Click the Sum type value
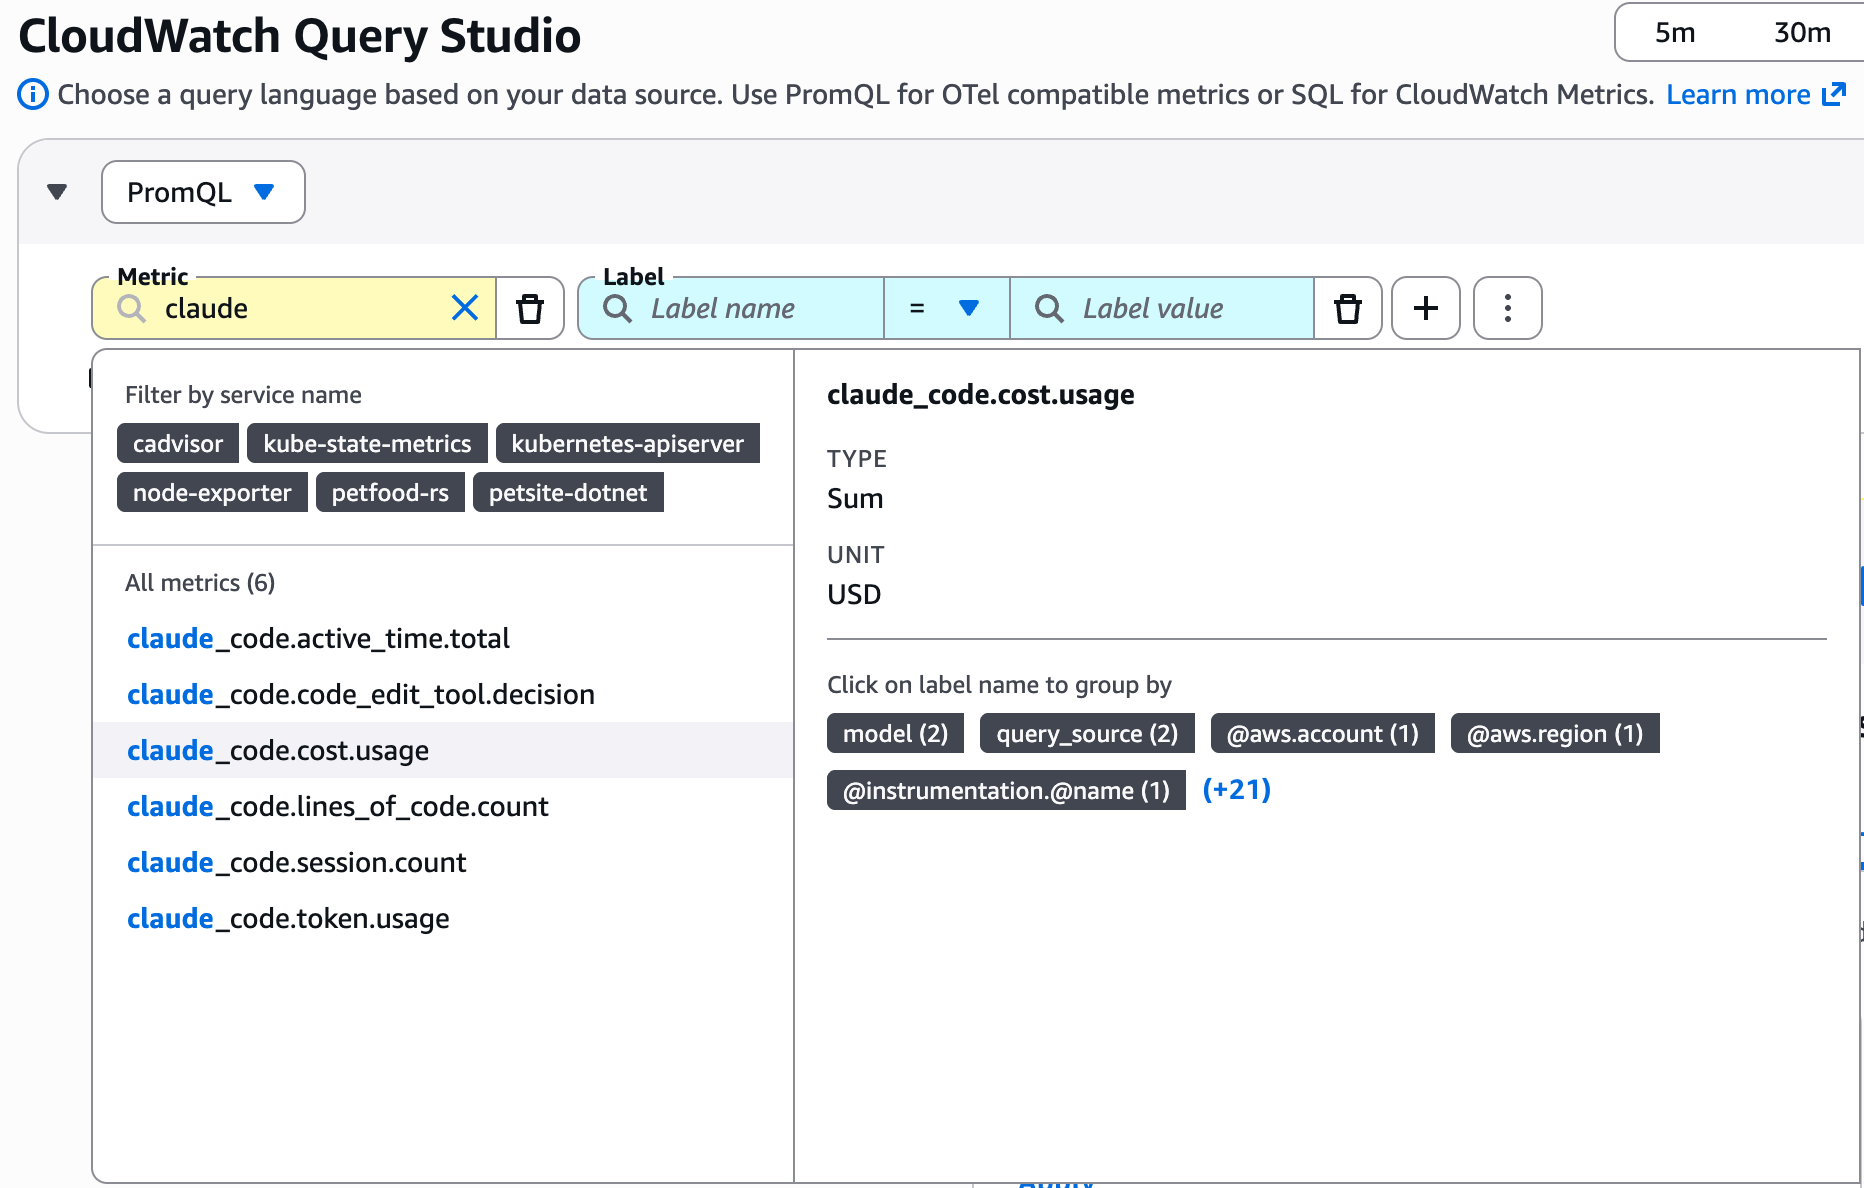The width and height of the screenshot is (1864, 1188). tap(855, 498)
